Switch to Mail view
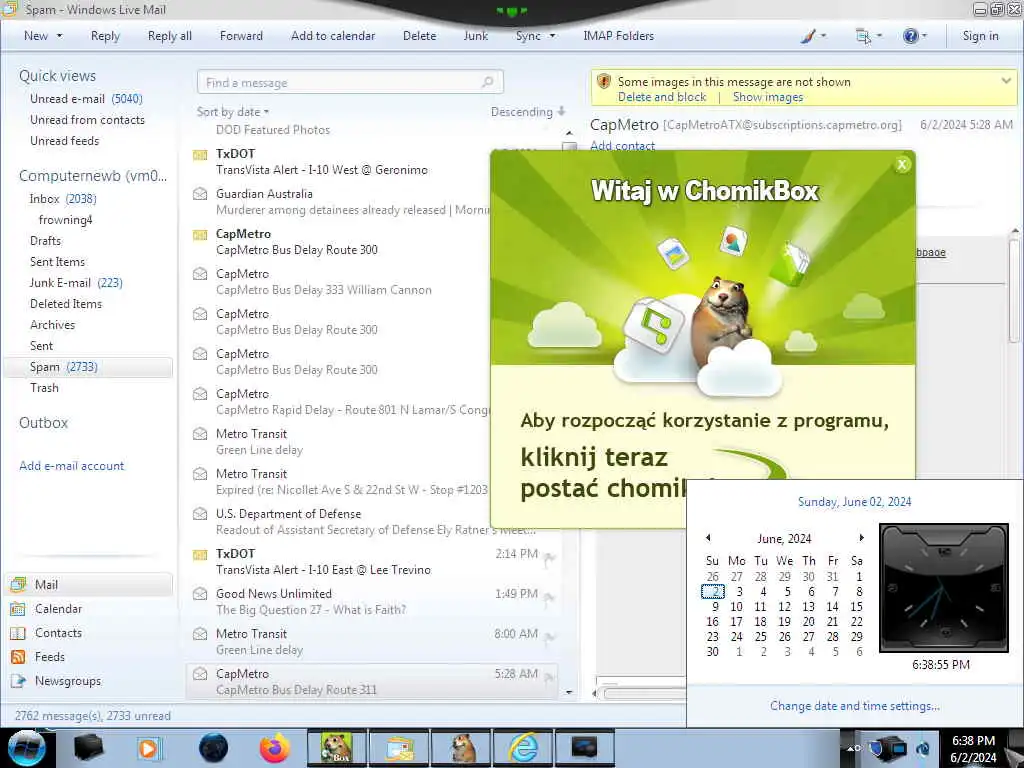 [x=89, y=584]
